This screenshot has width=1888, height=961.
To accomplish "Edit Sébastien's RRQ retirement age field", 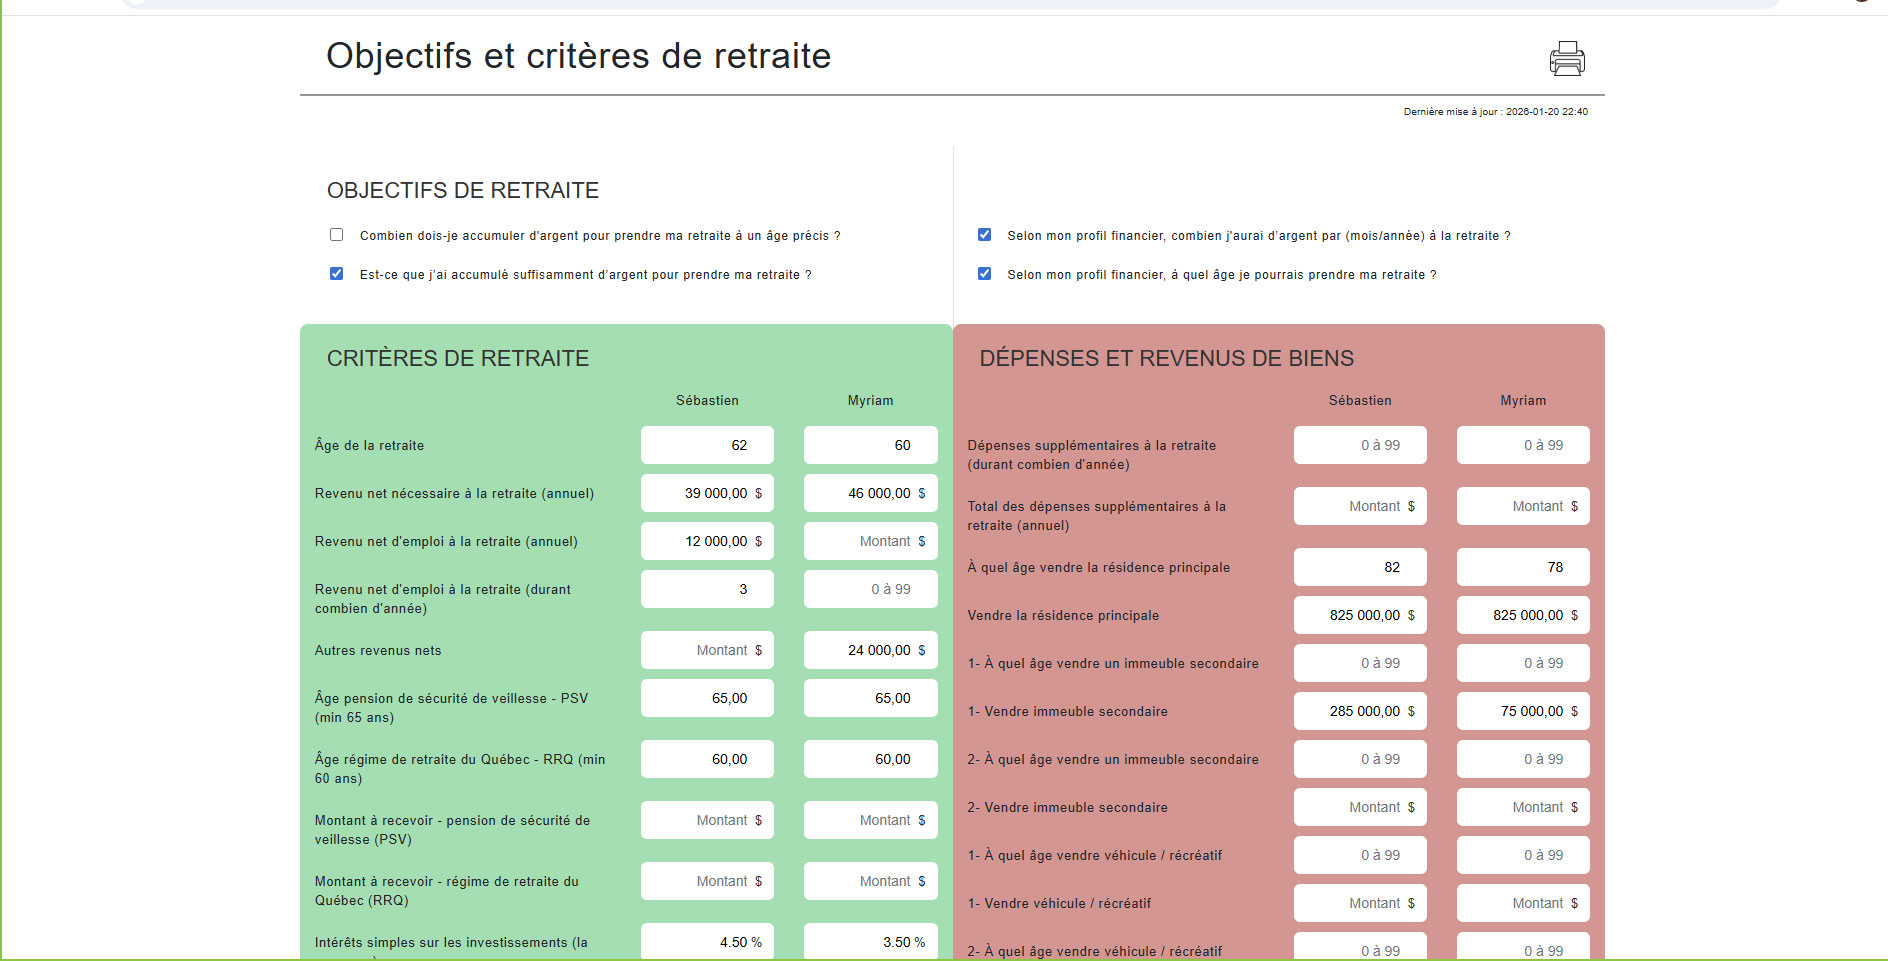I will 707,759.
